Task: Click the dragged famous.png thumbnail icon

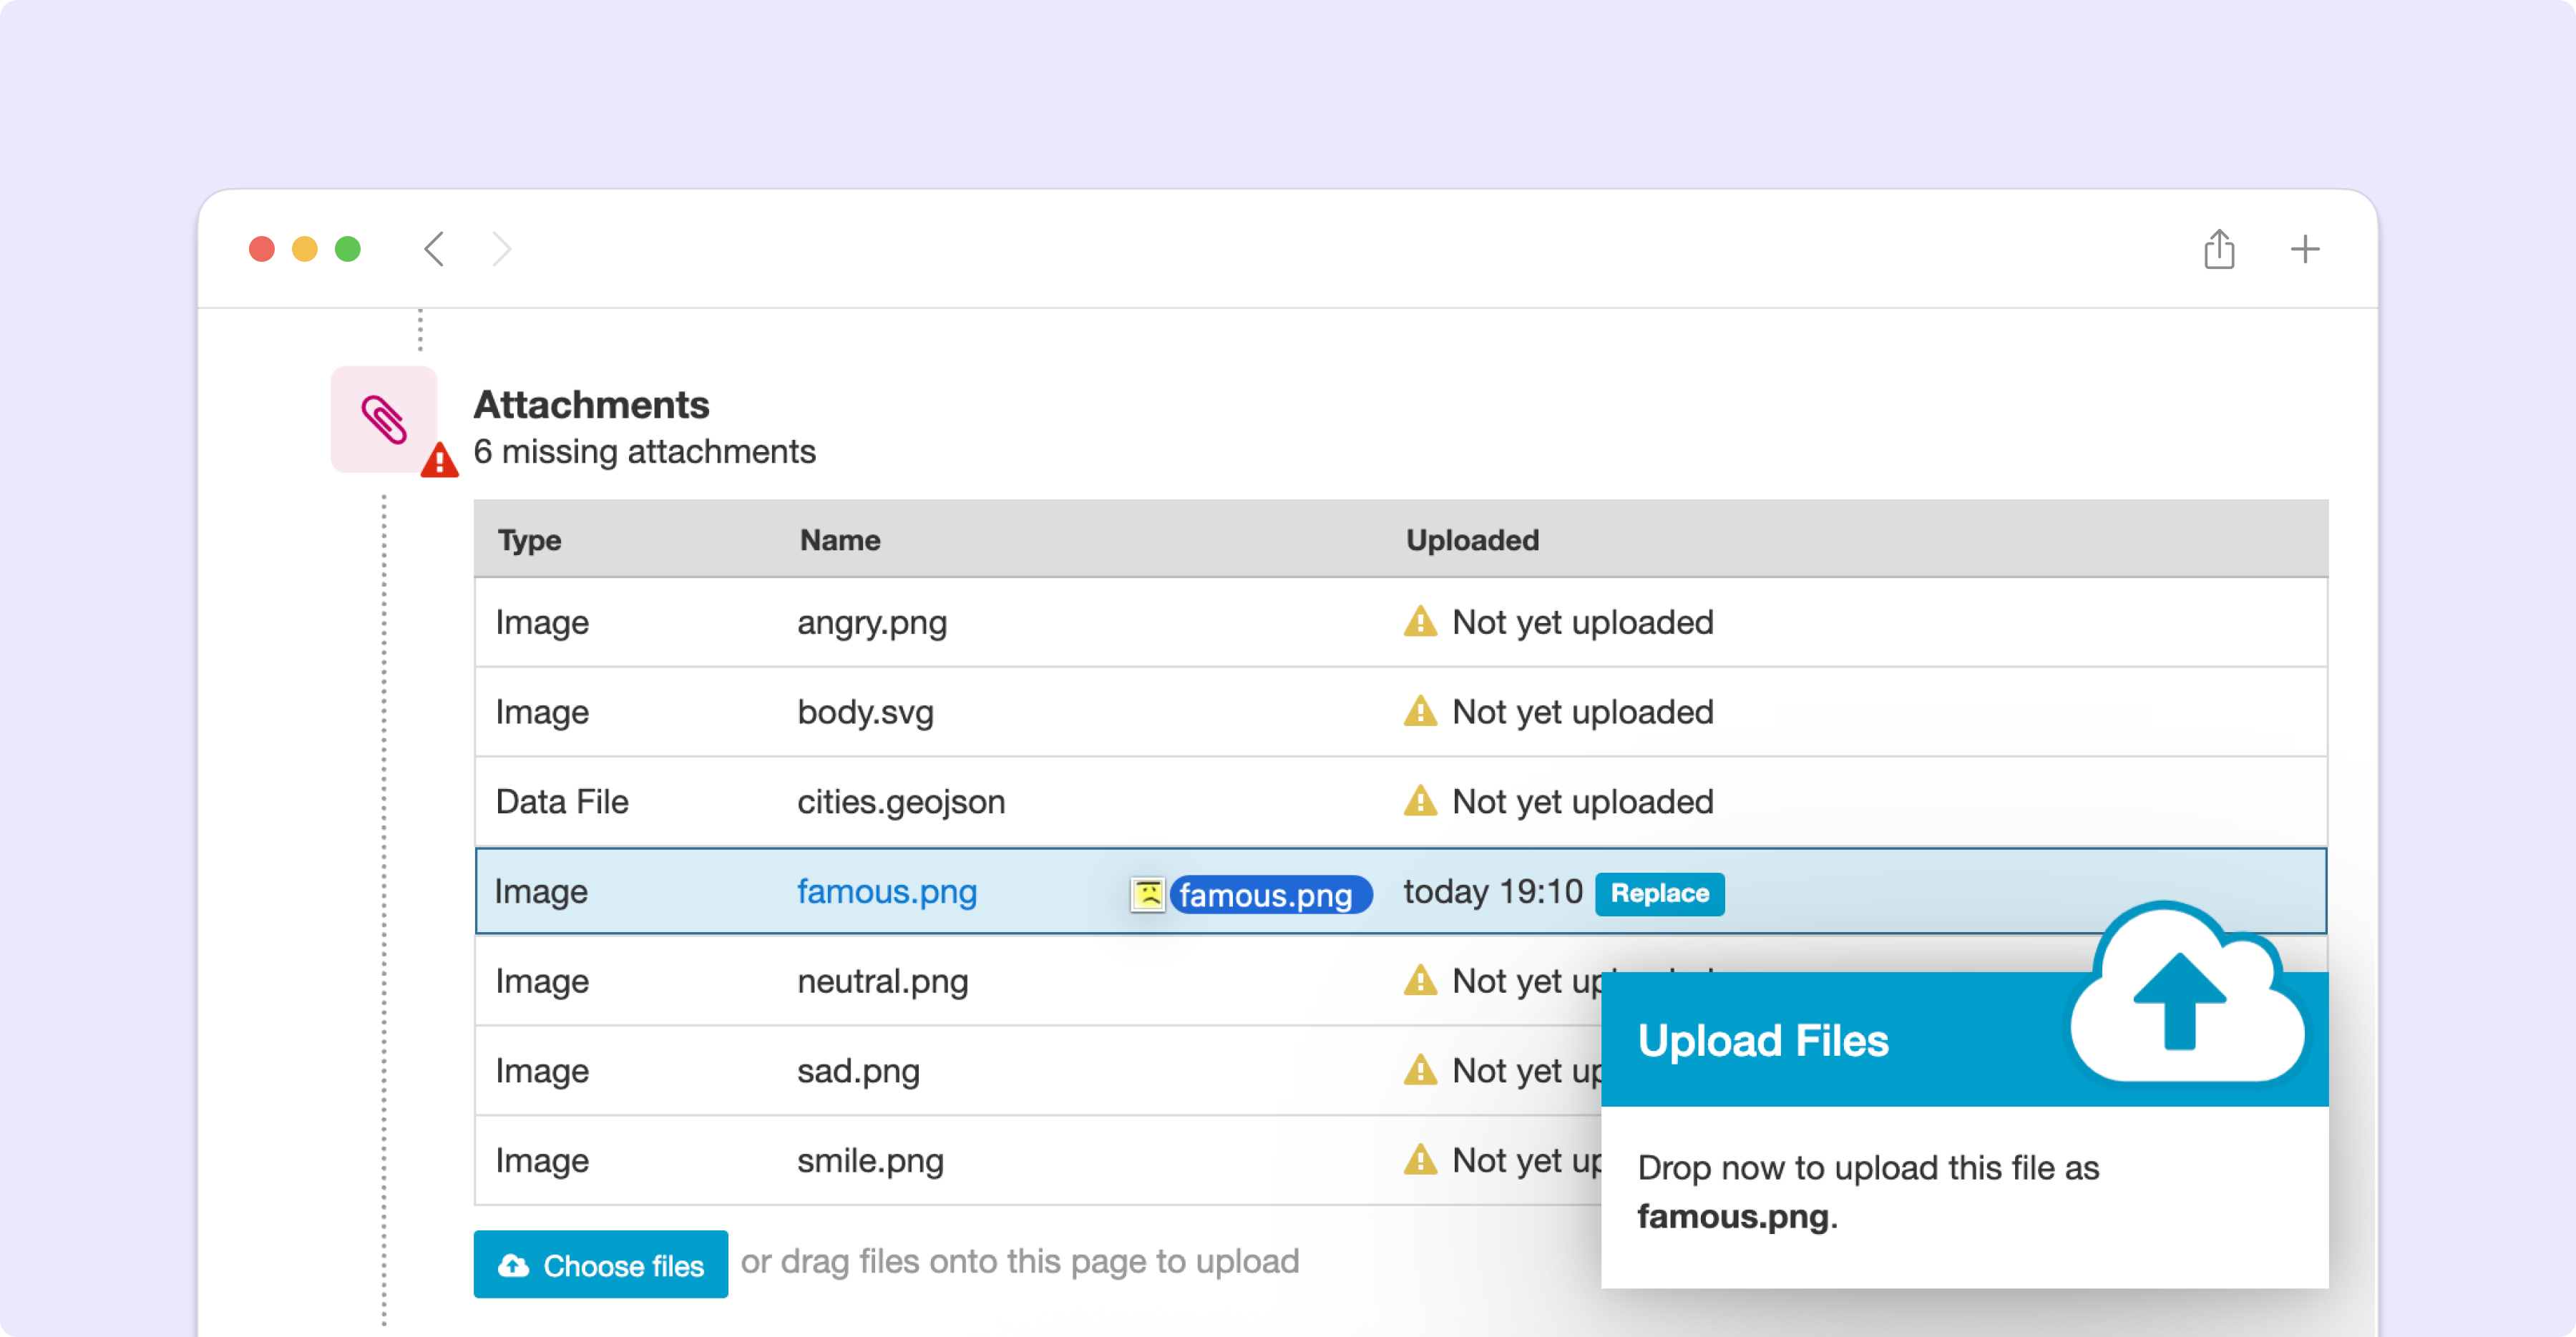Action: [x=1148, y=894]
